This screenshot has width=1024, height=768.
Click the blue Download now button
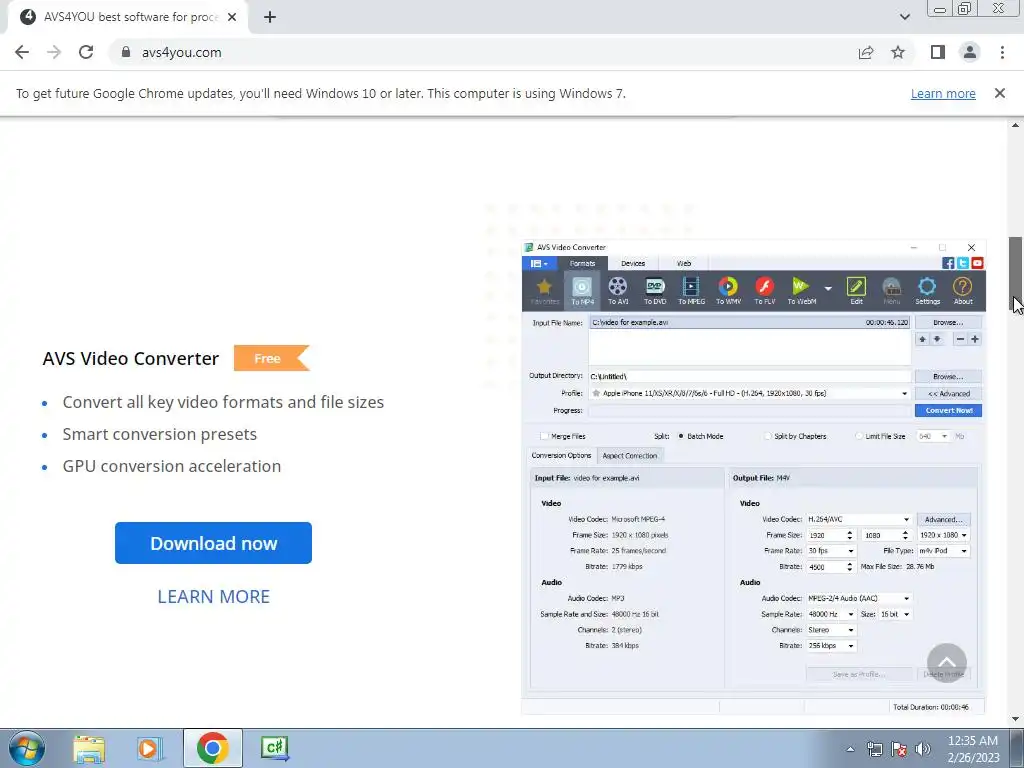tap(214, 543)
